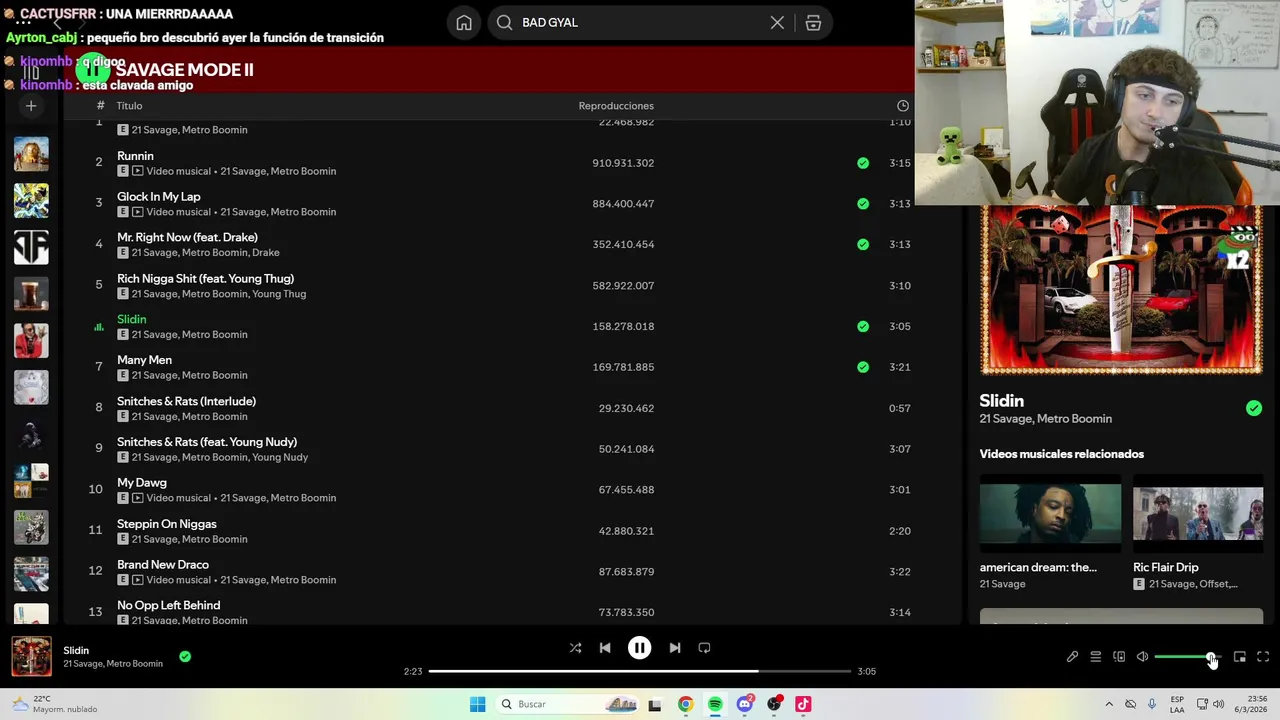Open Metro Boomin link under Runnin

tap(303, 171)
